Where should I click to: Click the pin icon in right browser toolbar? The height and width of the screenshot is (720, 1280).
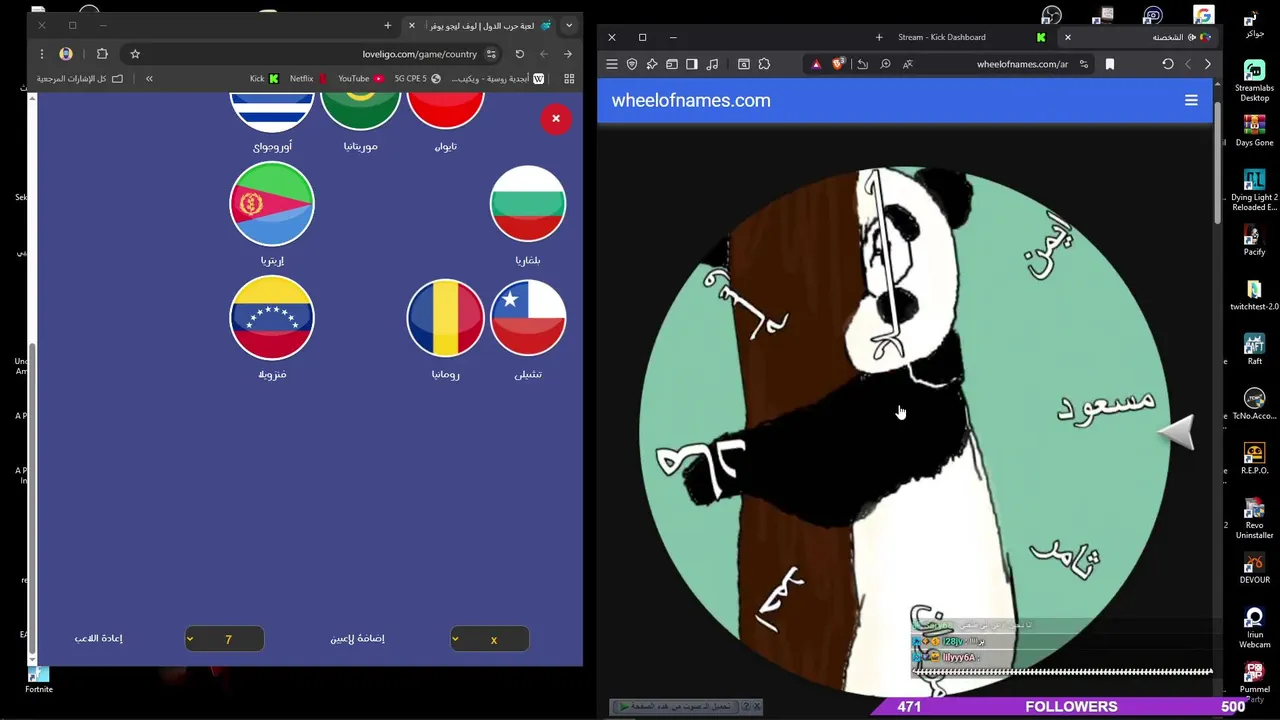652,64
